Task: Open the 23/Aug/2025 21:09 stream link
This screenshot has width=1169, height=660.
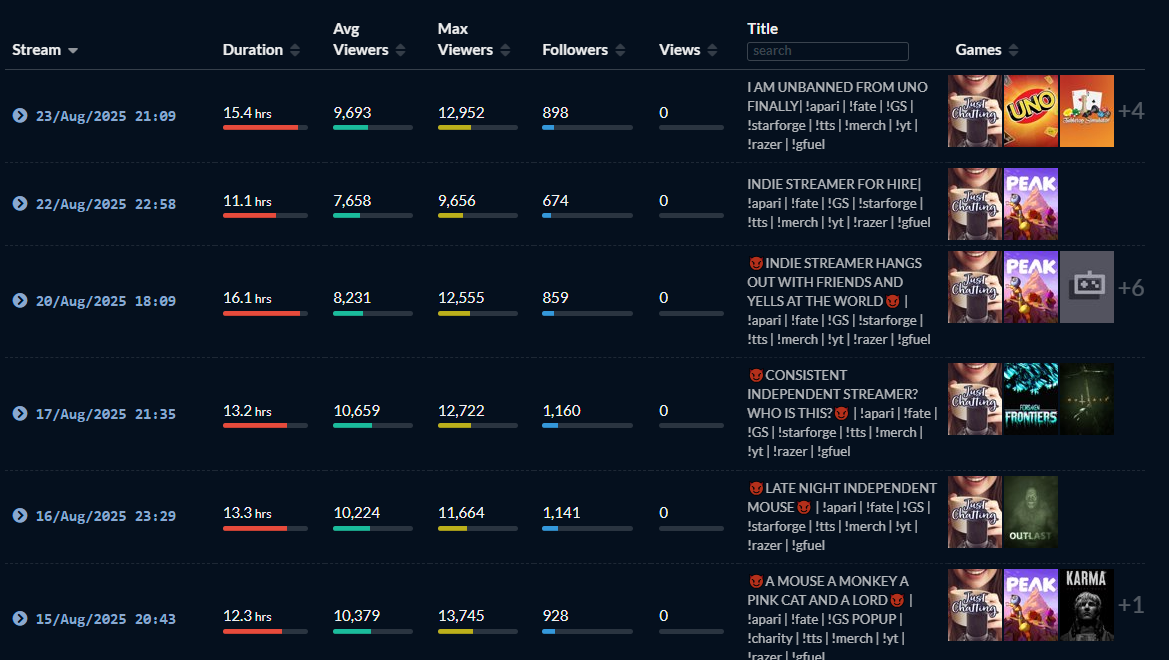Action: pyautogui.click(x=106, y=116)
